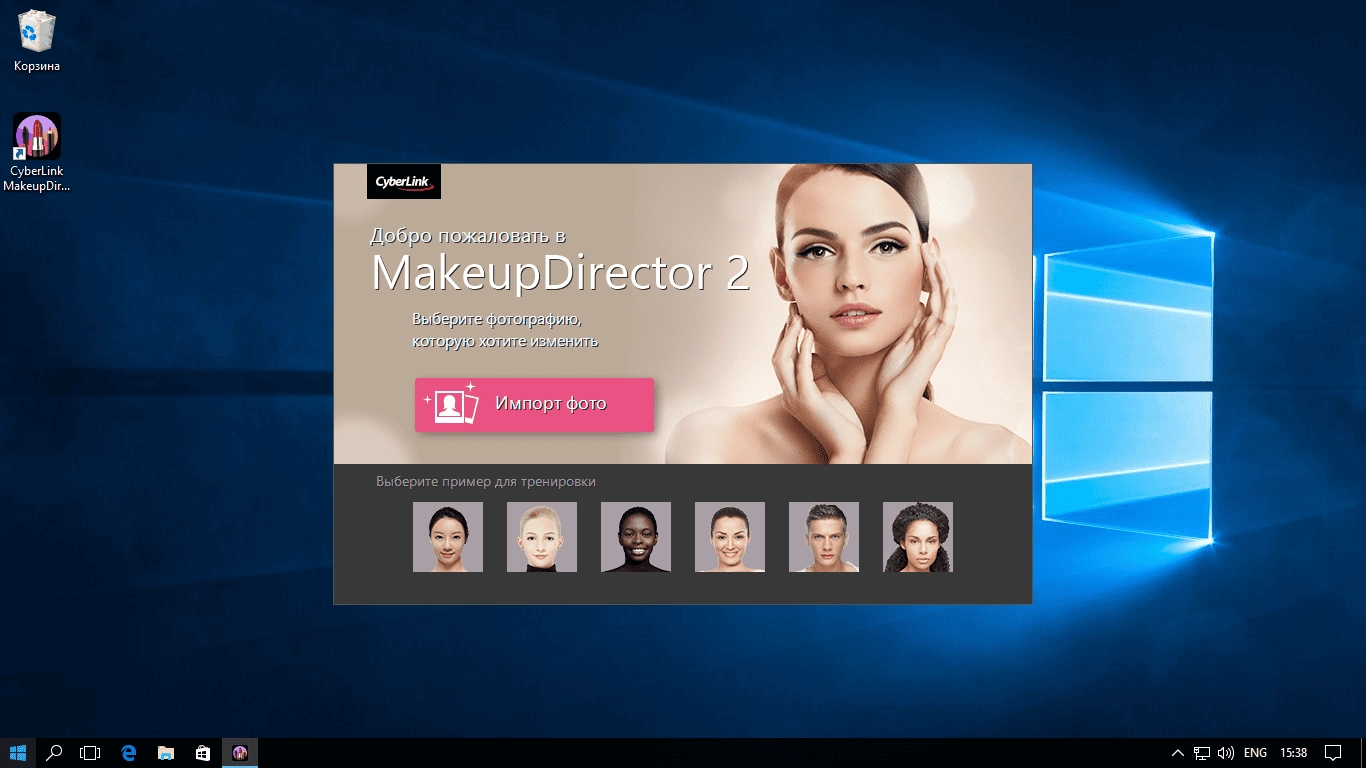Open the taskbar search magnifier
The image size is (1366, 768).
[55, 753]
